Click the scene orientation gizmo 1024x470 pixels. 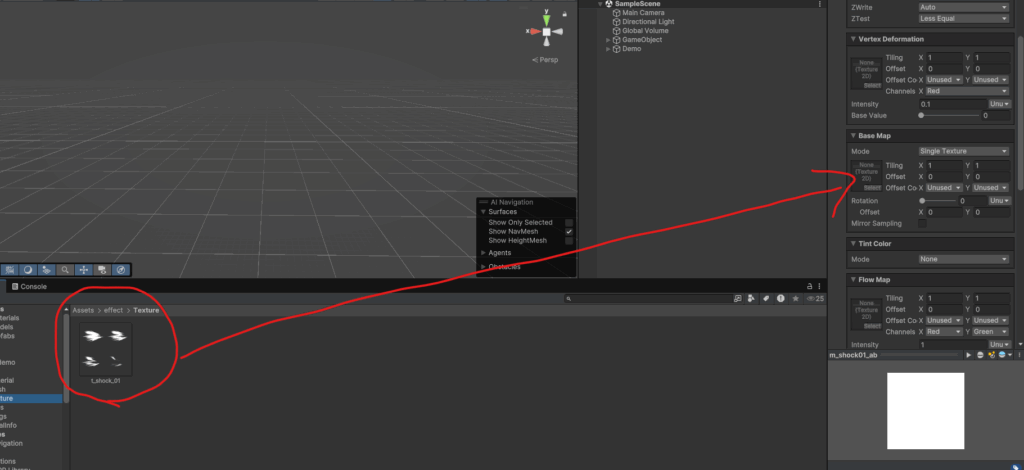(546, 32)
